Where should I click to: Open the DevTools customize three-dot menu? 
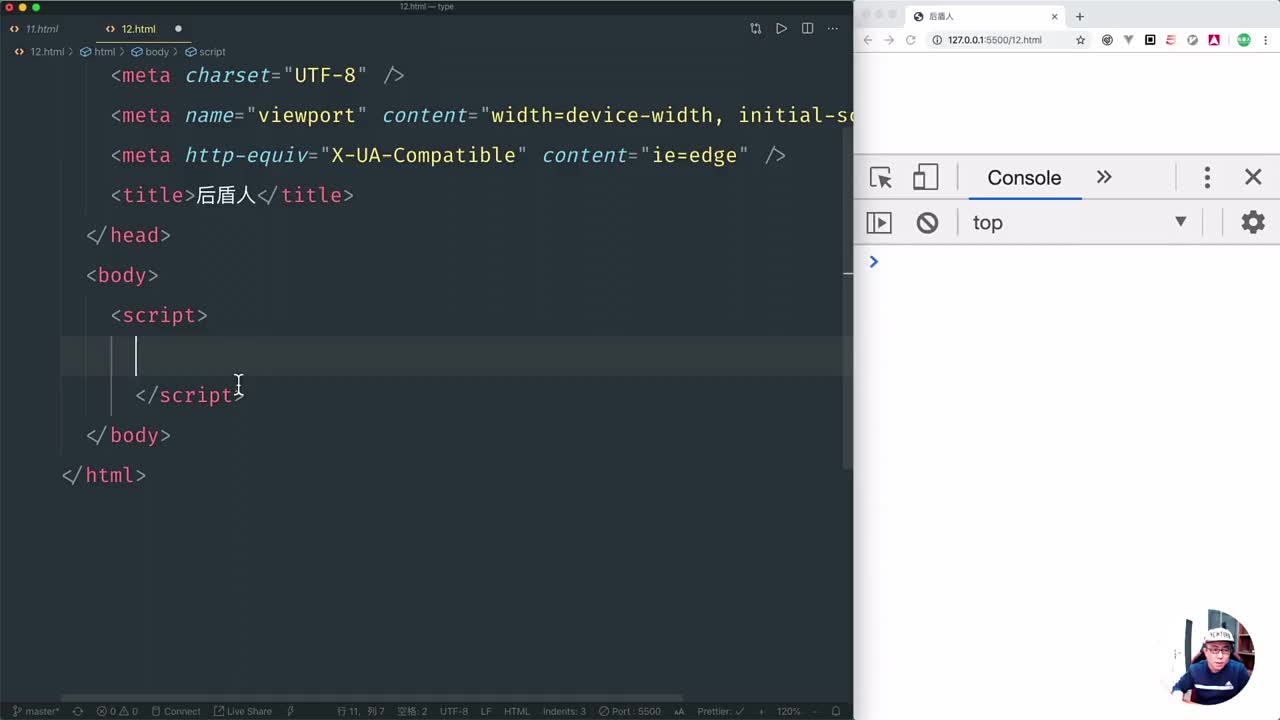pos(1207,178)
